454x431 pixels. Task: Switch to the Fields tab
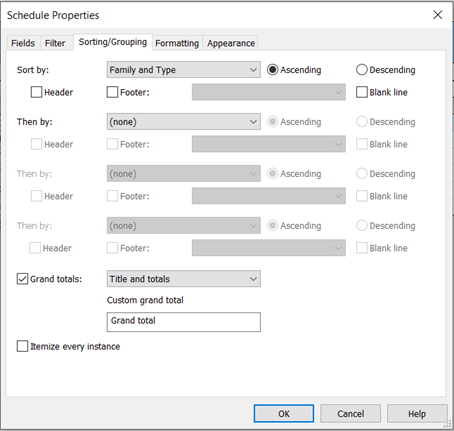coord(23,43)
